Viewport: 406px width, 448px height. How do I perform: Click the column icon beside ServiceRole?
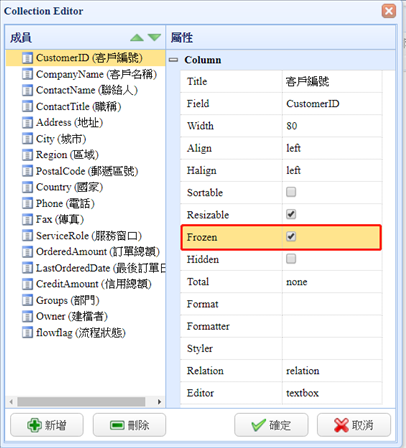point(27,236)
